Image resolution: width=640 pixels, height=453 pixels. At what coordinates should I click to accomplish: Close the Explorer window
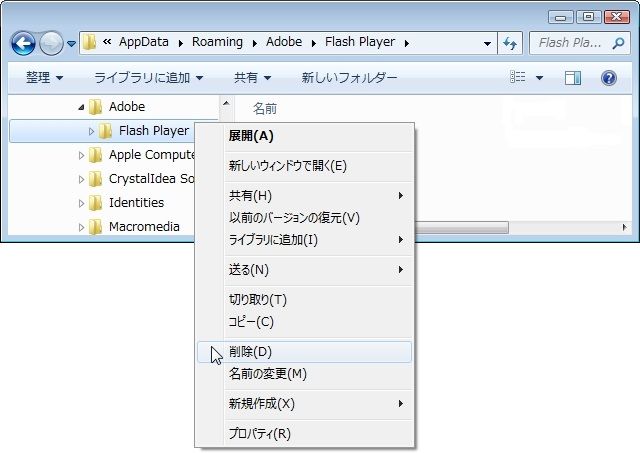point(617,17)
